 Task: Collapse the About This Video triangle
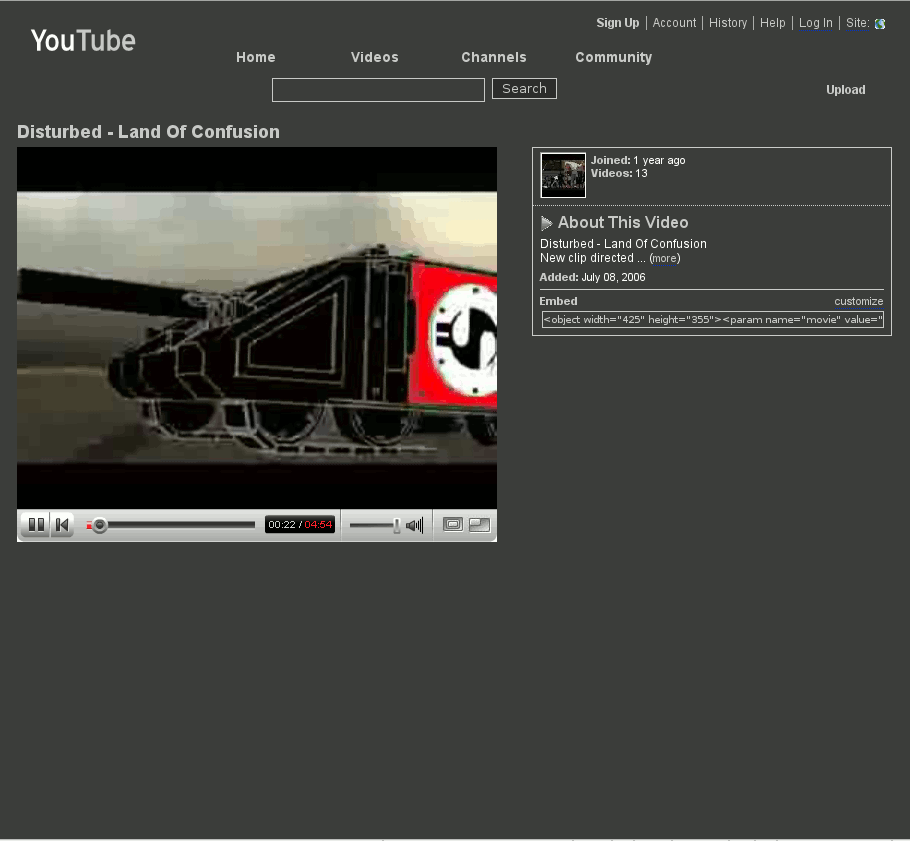pos(546,223)
